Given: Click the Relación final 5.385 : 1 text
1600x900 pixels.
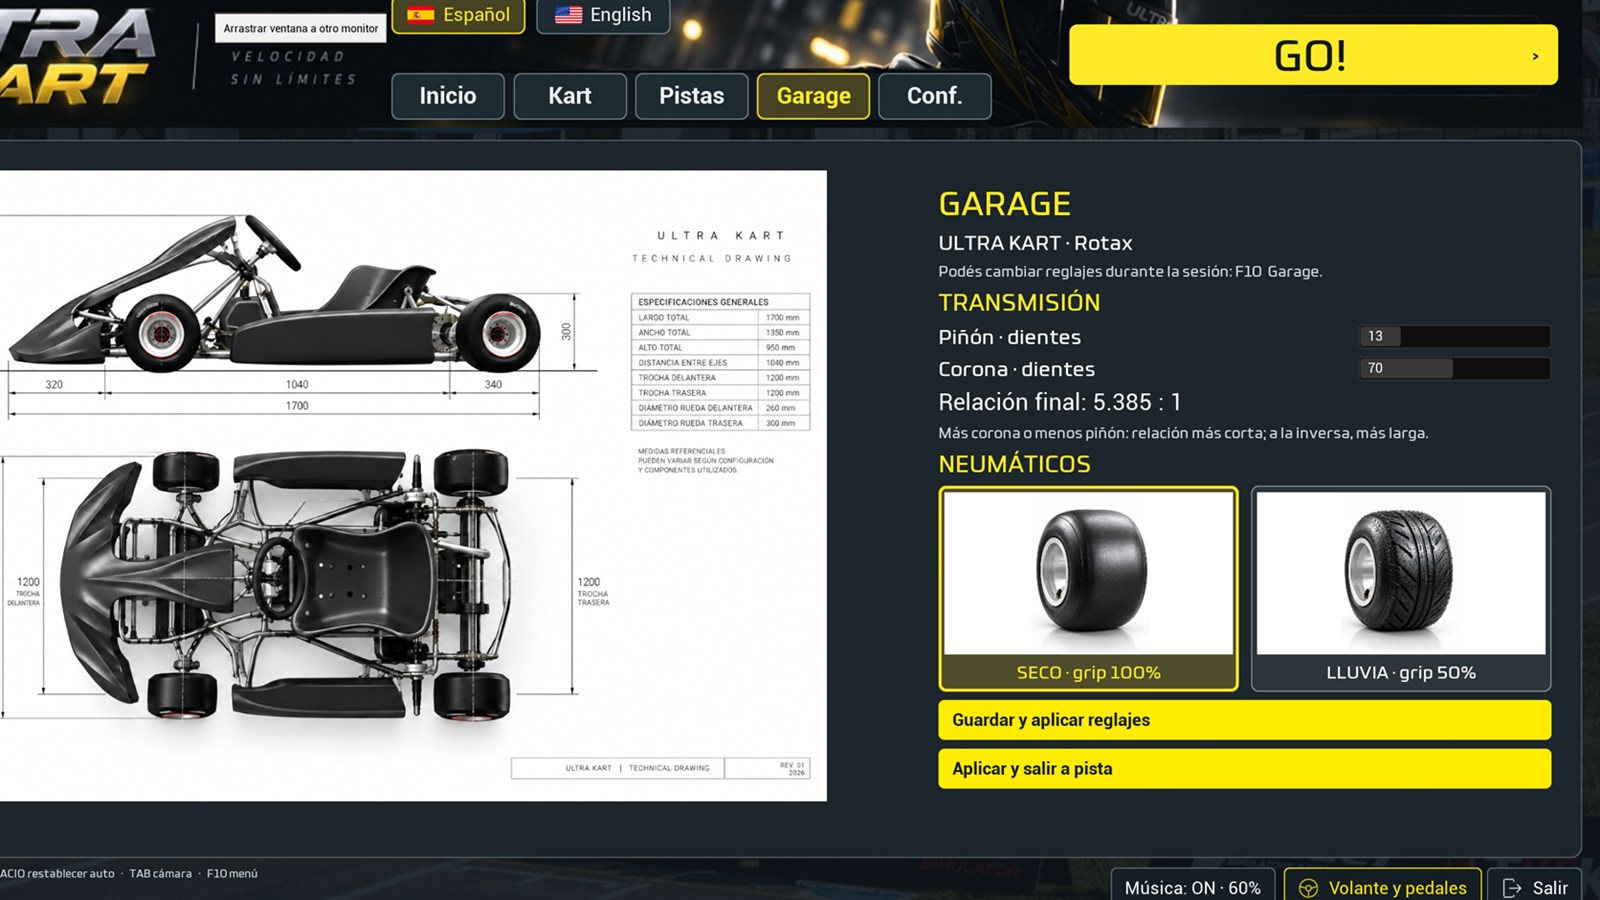Looking at the screenshot, I should 1060,402.
